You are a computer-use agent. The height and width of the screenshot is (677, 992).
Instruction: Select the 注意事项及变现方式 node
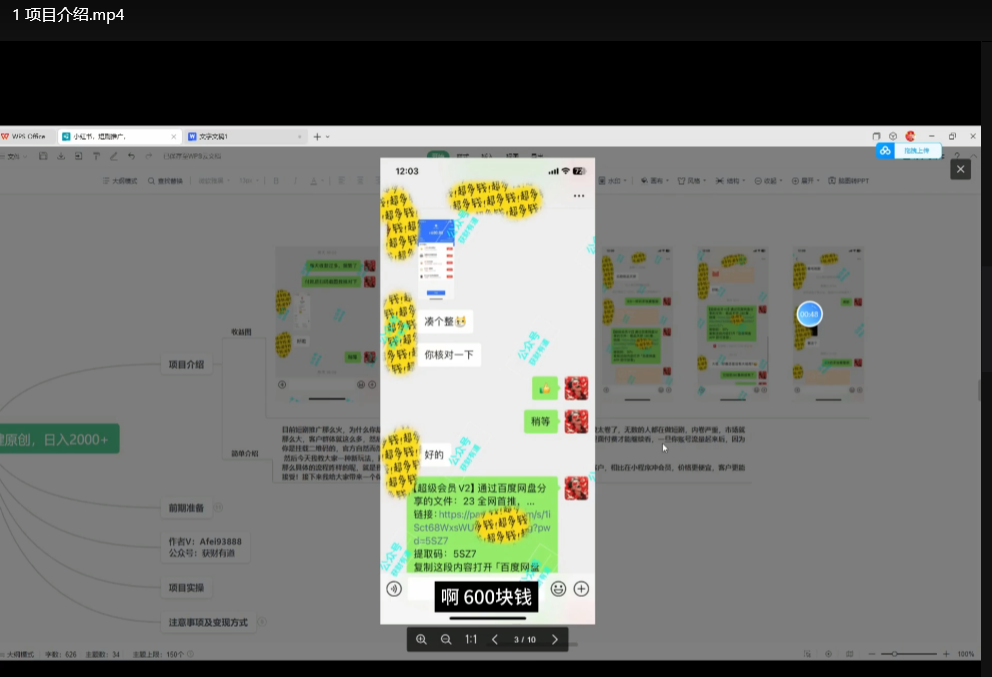tap(208, 623)
